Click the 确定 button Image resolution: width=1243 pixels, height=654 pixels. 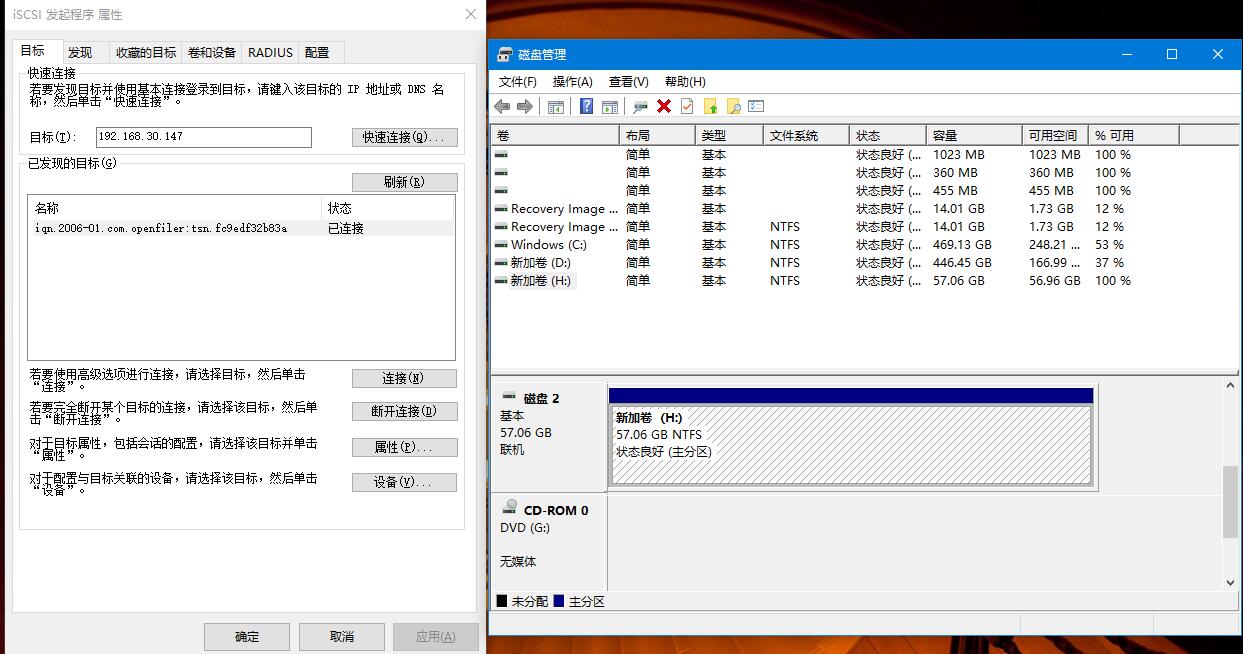247,637
